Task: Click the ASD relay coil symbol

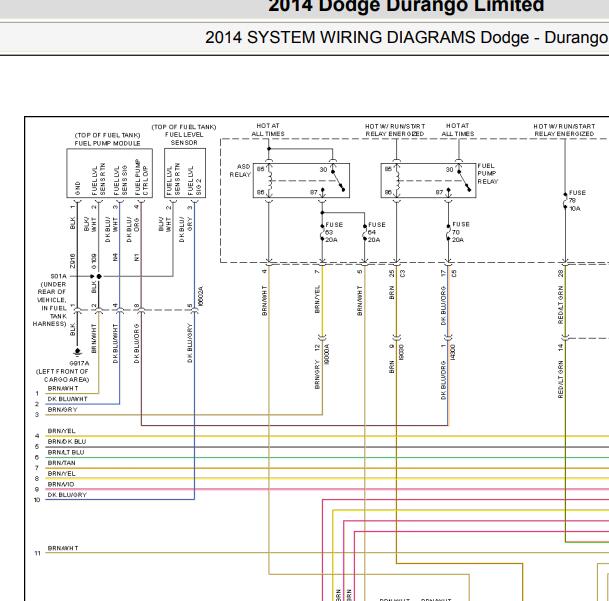Action: (x=269, y=181)
